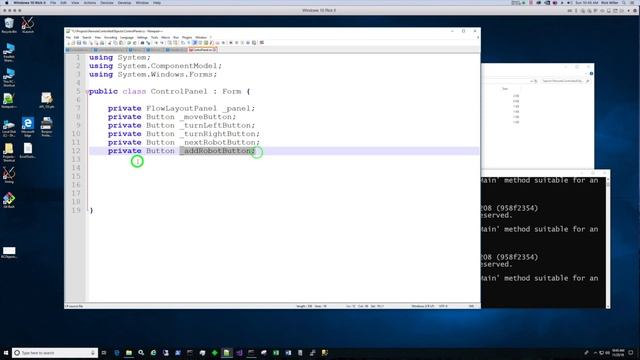Open the Settings menu
This screenshot has width=640, height=360.
(142, 37)
